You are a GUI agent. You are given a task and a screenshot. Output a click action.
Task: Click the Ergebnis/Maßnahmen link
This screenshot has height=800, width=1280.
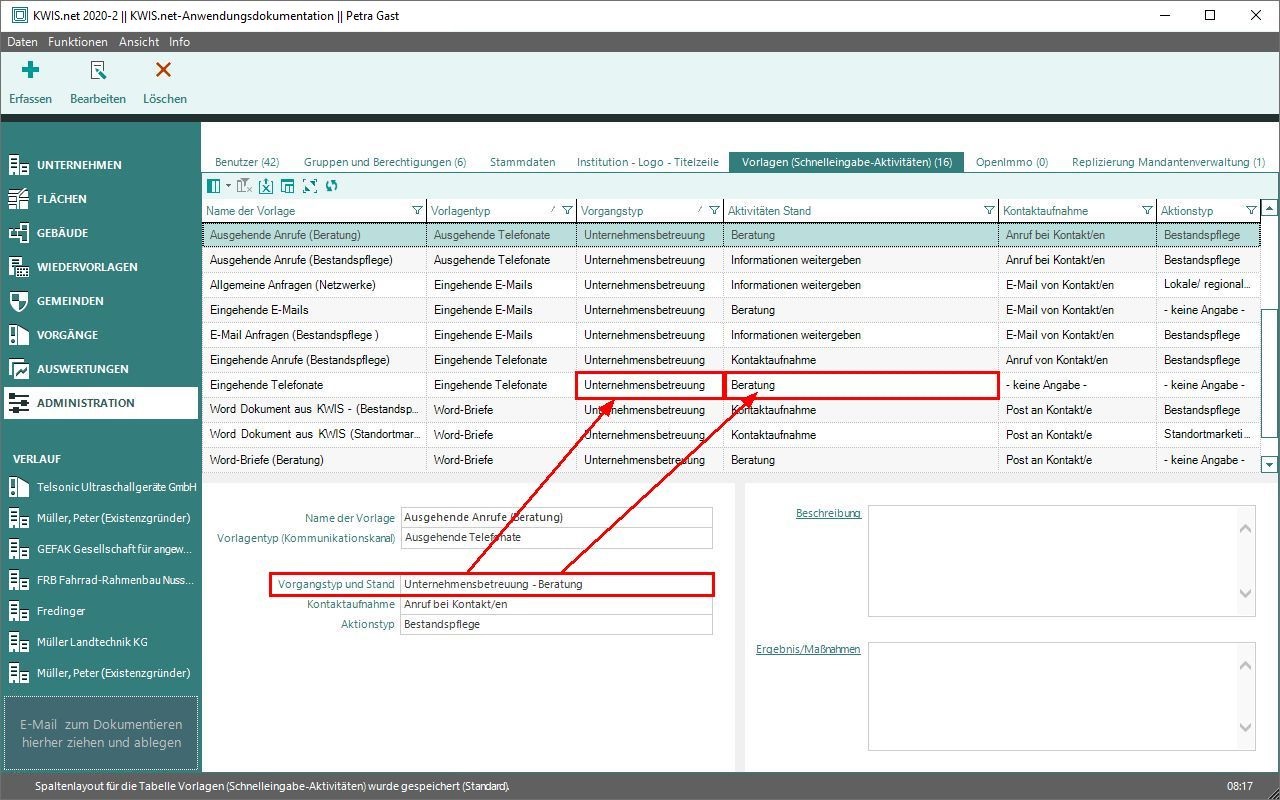[808, 650]
